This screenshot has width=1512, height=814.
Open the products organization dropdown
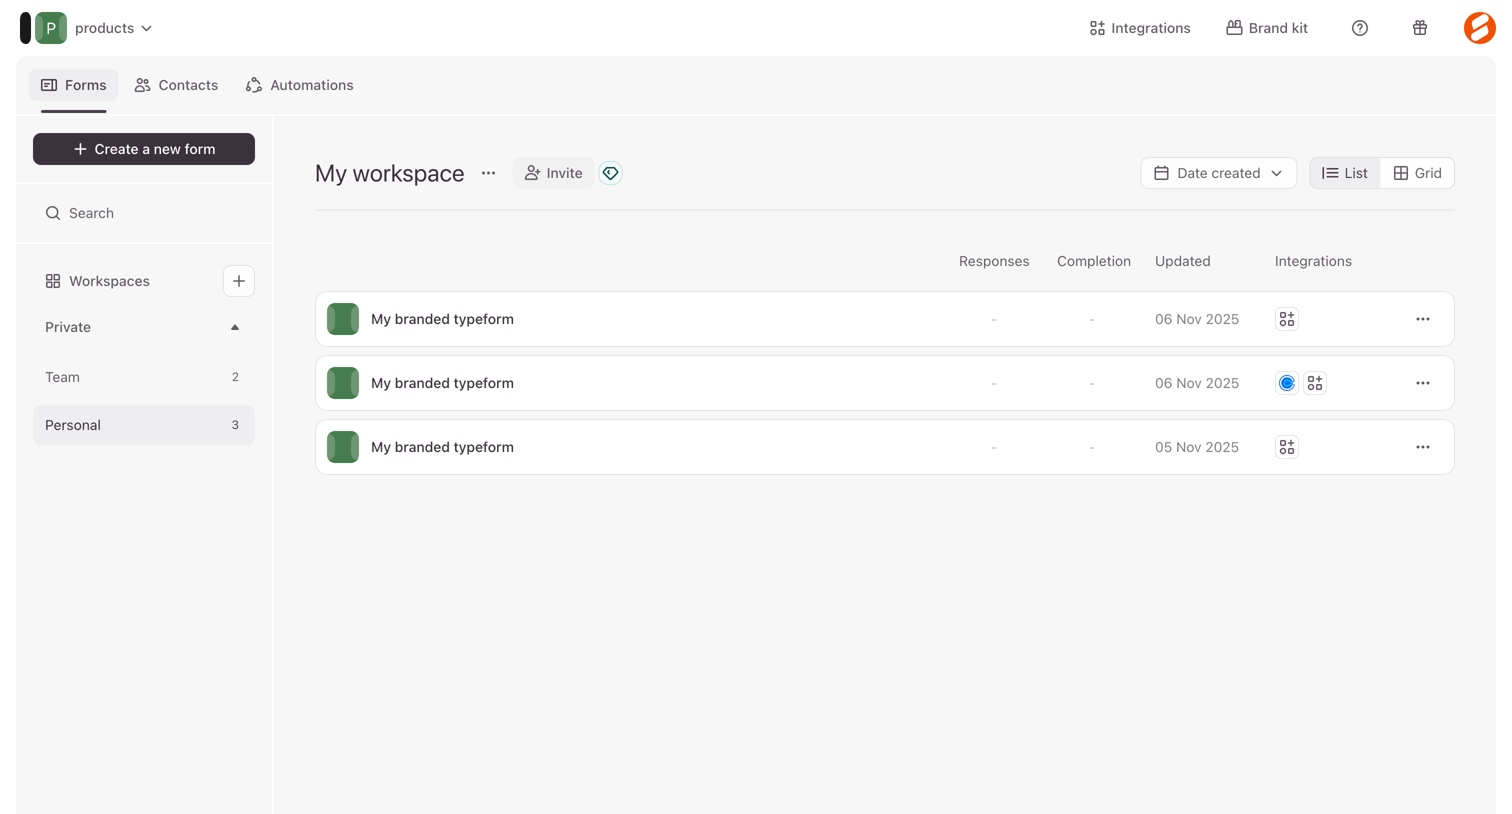pyautogui.click(x=113, y=28)
